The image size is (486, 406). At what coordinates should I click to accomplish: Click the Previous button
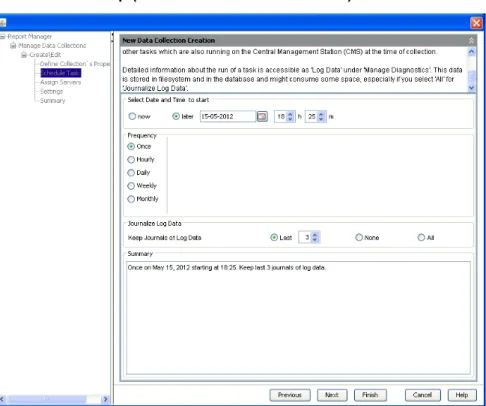click(290, 395)
